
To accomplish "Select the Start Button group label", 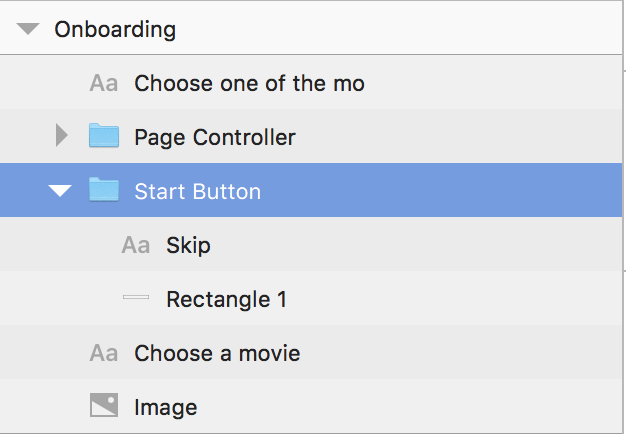I will coord(198,191).
